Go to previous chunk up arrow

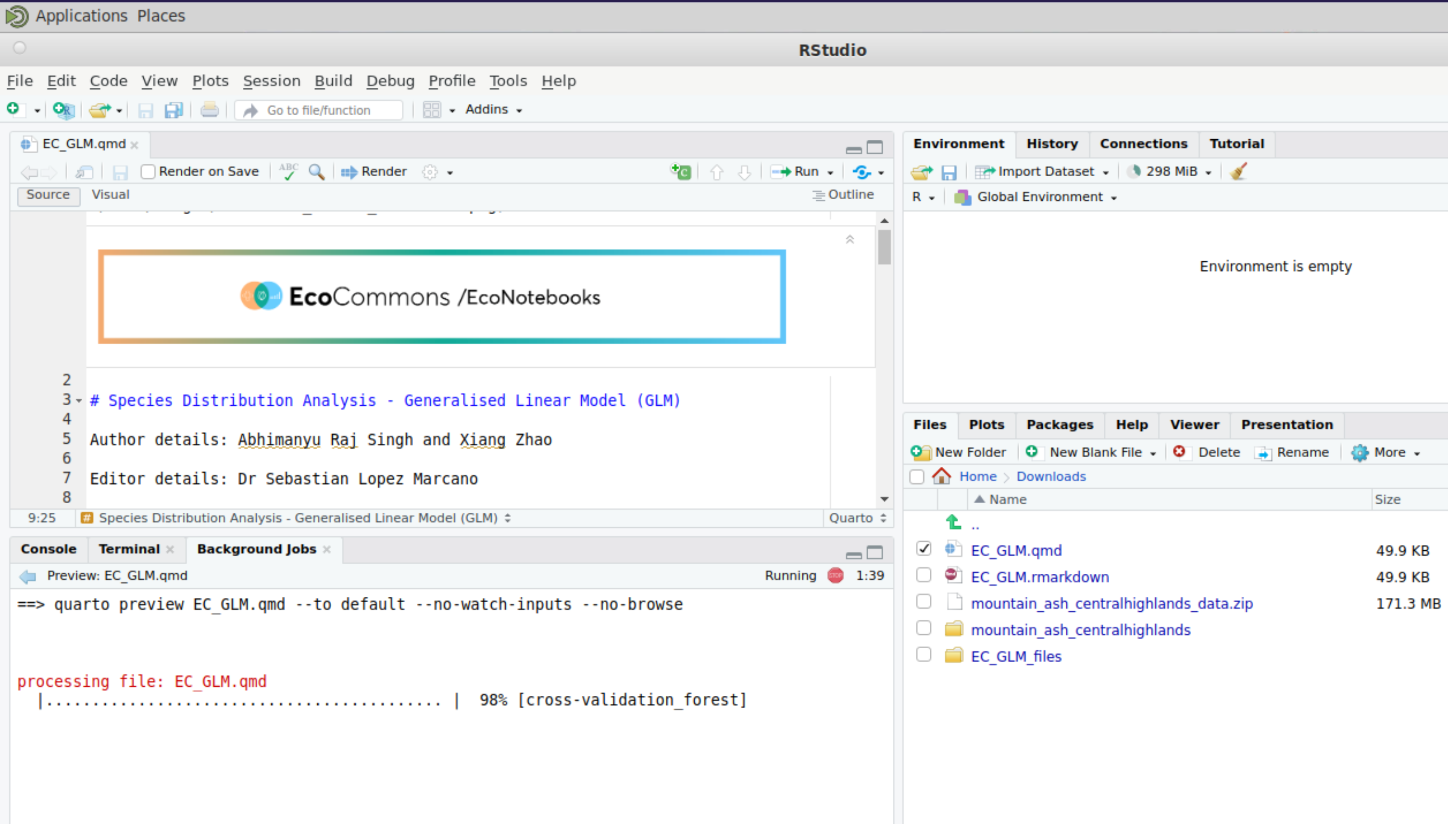click(x=716, y=172)
